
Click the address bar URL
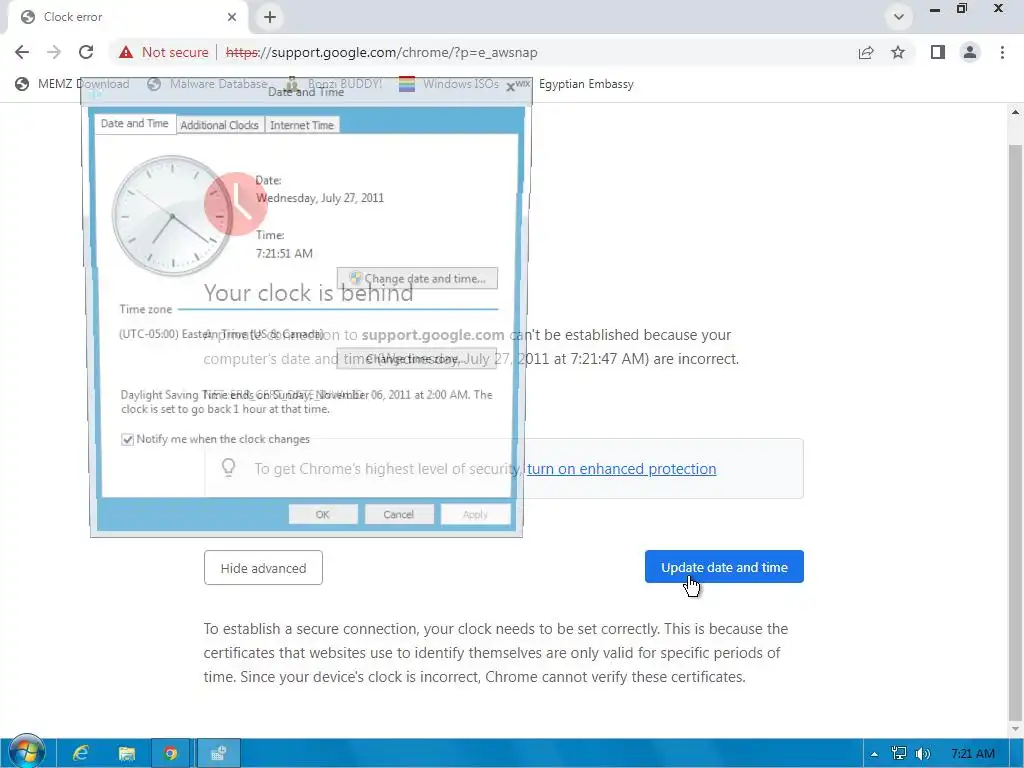381,52
